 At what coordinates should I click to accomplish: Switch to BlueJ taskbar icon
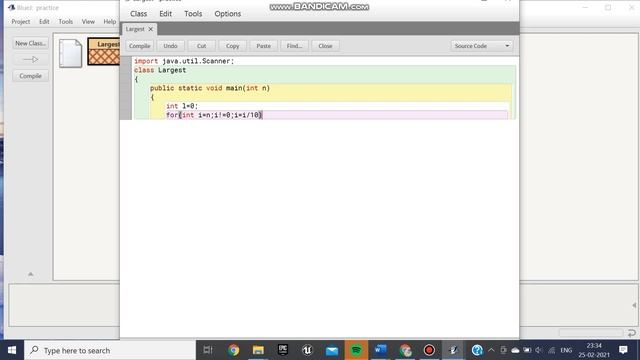[x=453, y=350]
